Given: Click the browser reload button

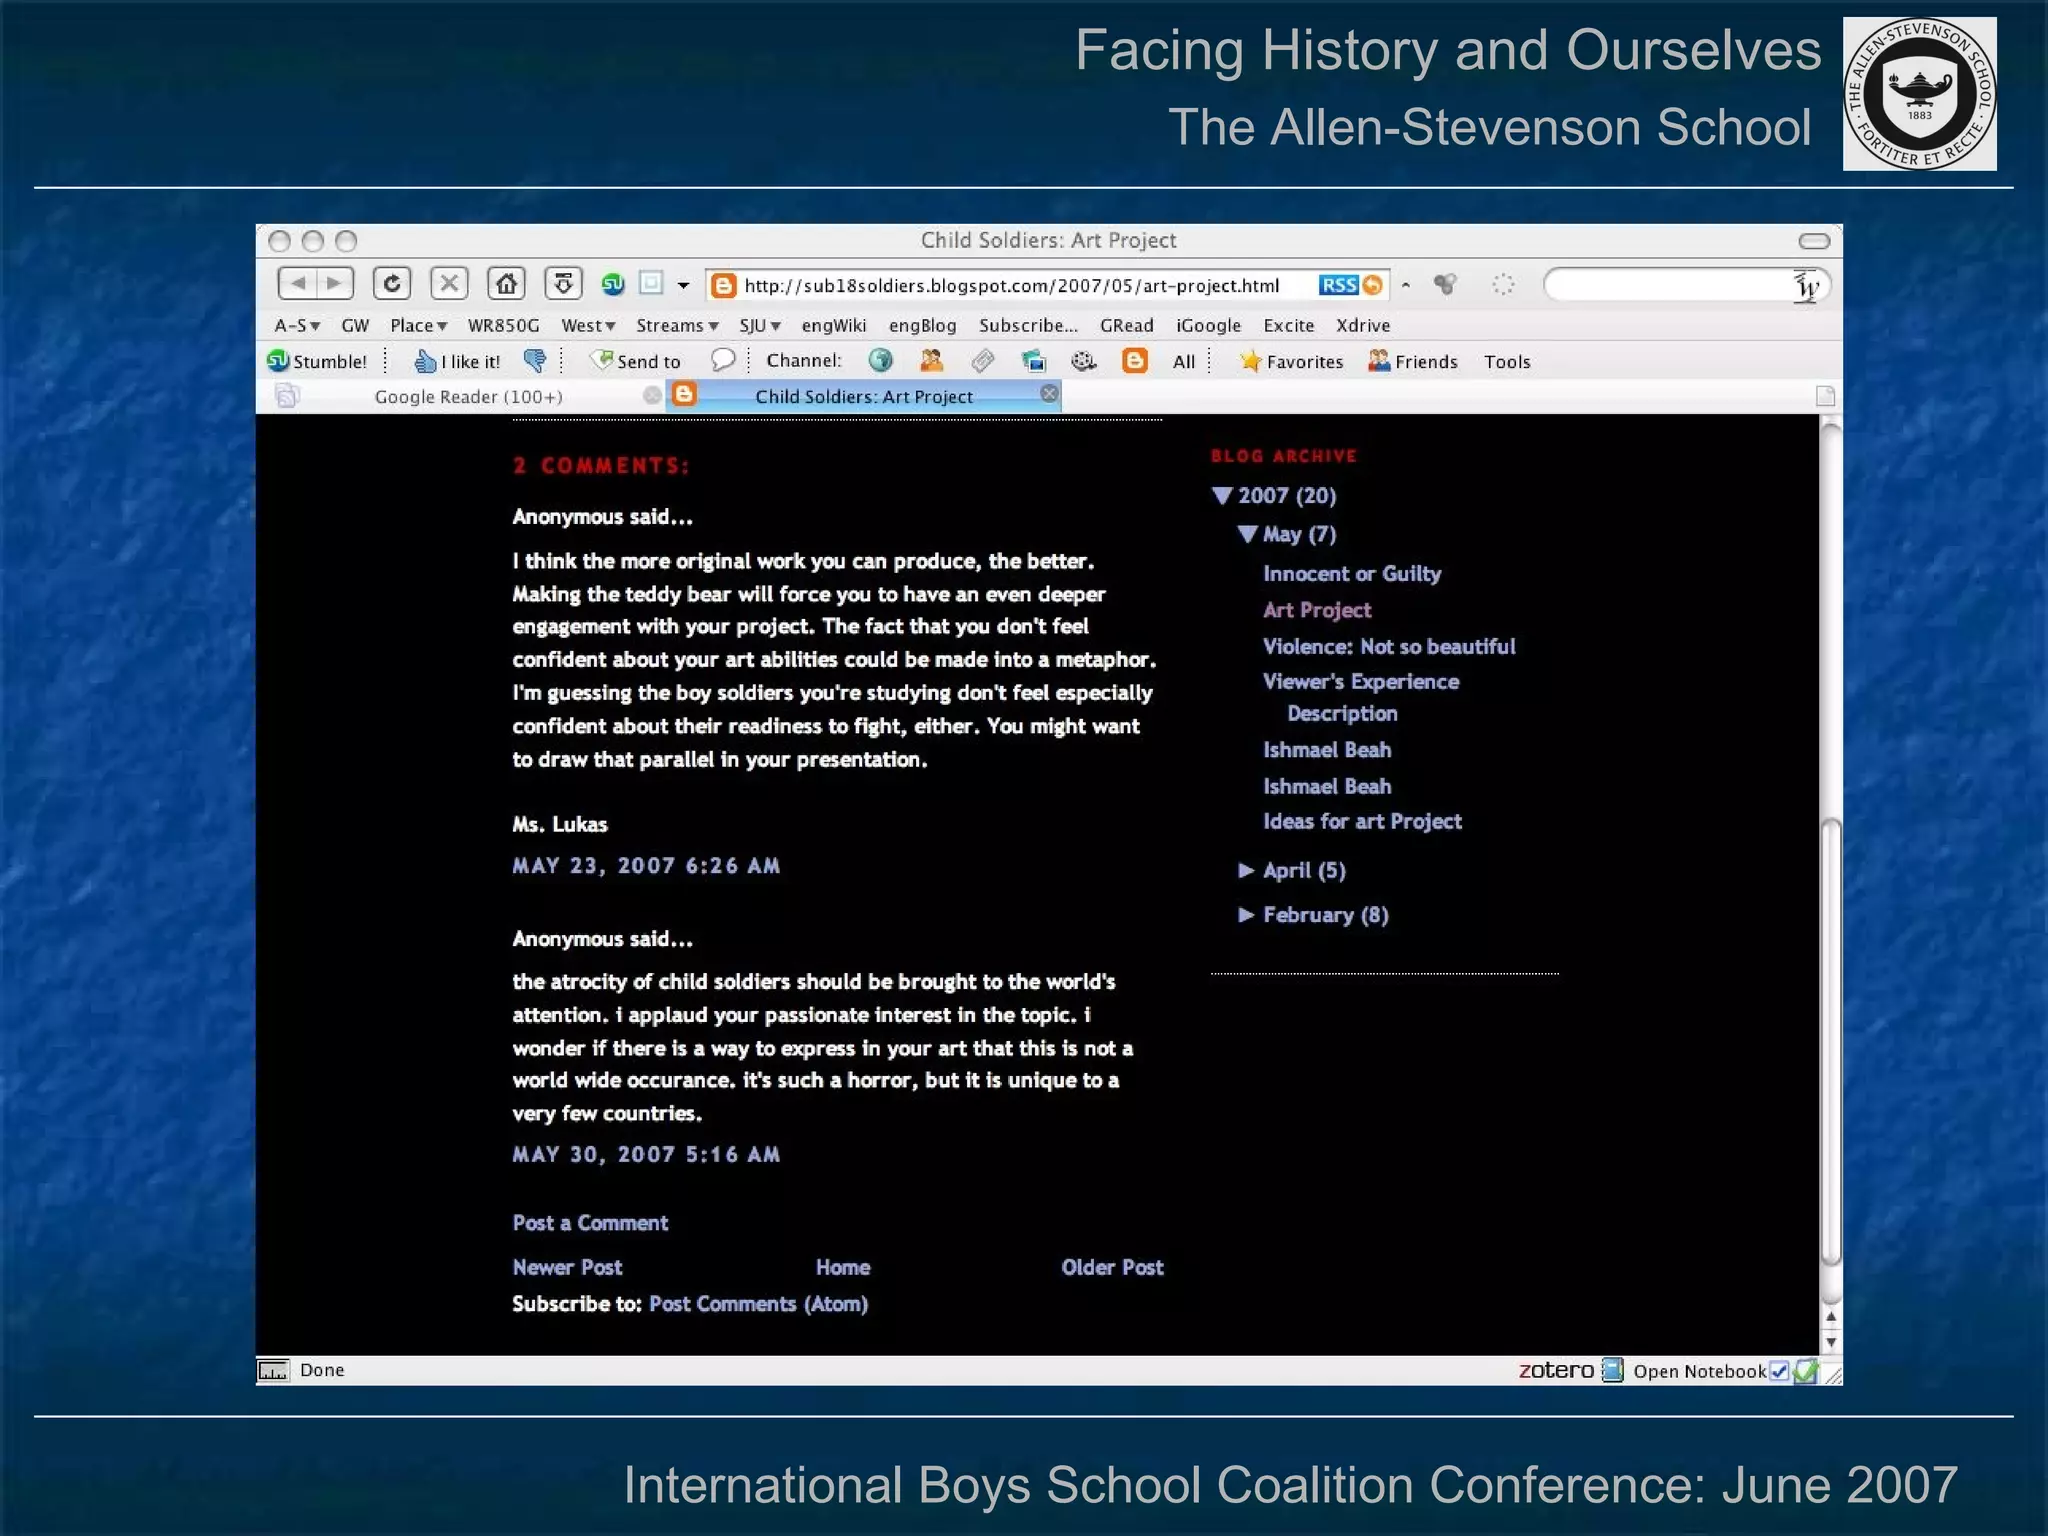Looking at the screenshot, I should (x=392, y=284).
